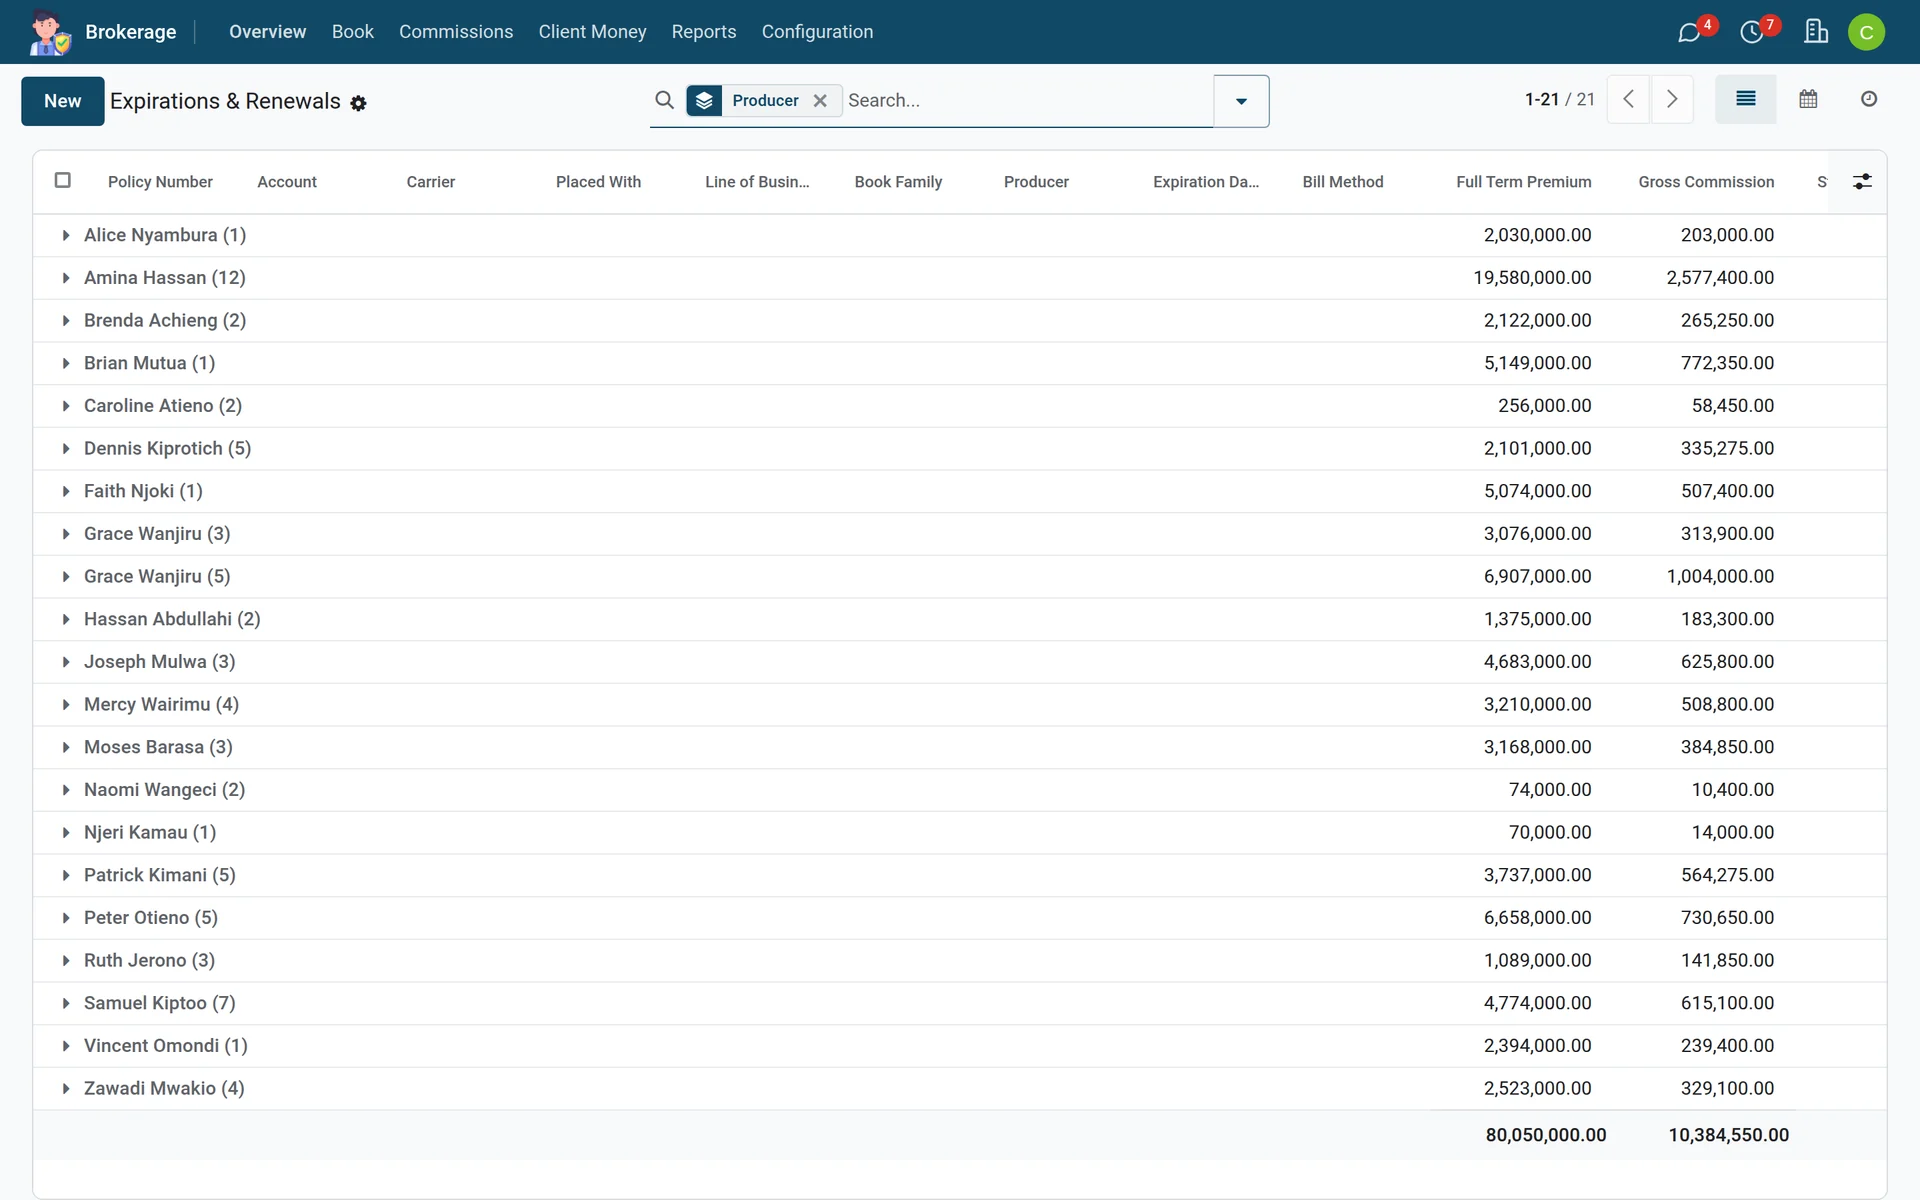Open the settings gear beside Expirations & Renewals

(358, 103)
